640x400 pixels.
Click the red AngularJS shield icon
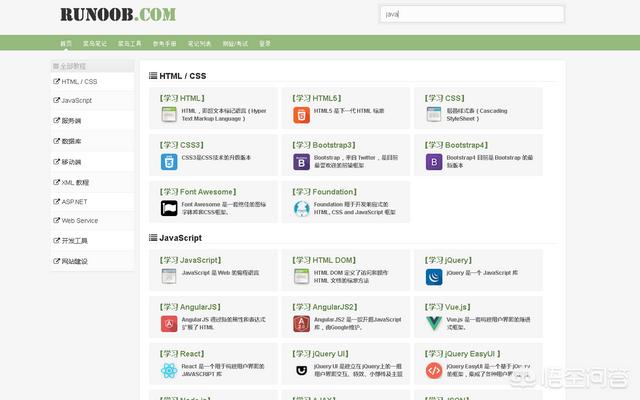point(169,324)
